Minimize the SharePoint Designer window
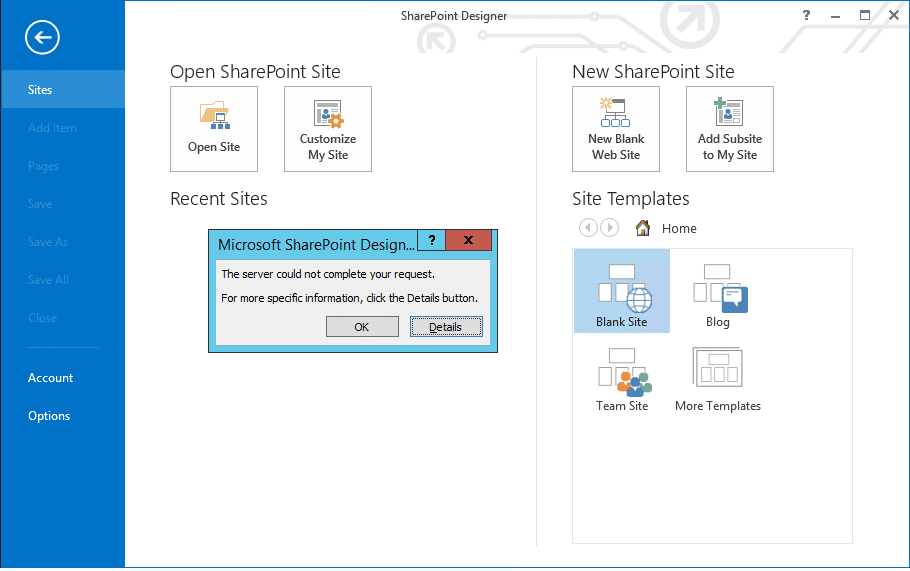 coord(835,16)
